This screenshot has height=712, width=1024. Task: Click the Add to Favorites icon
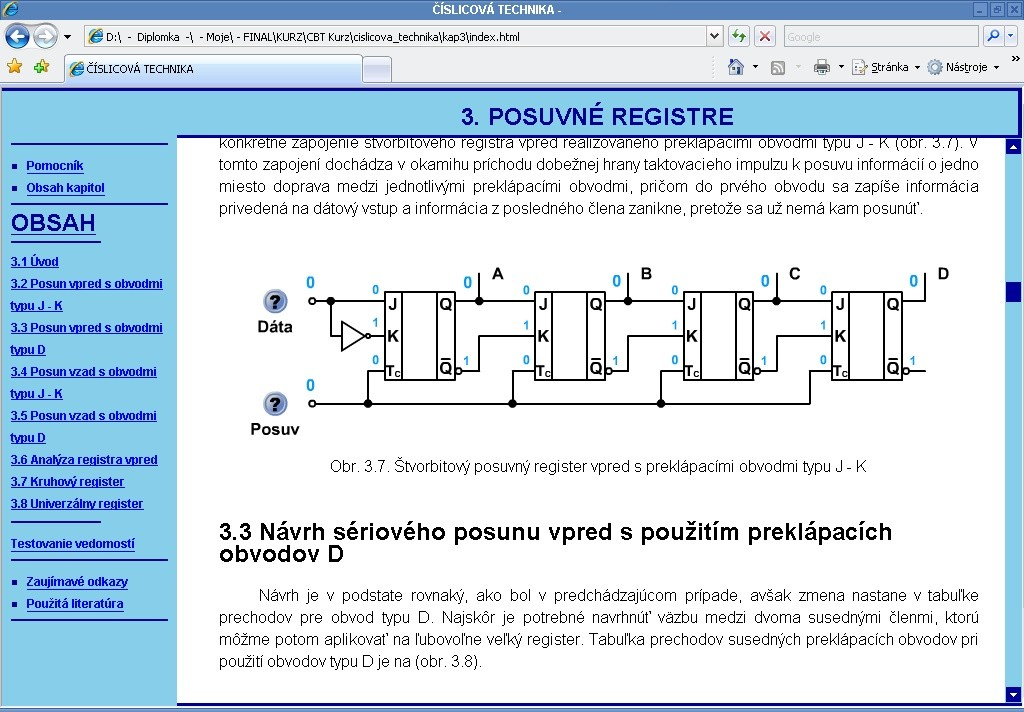click(x=41, y=67)
